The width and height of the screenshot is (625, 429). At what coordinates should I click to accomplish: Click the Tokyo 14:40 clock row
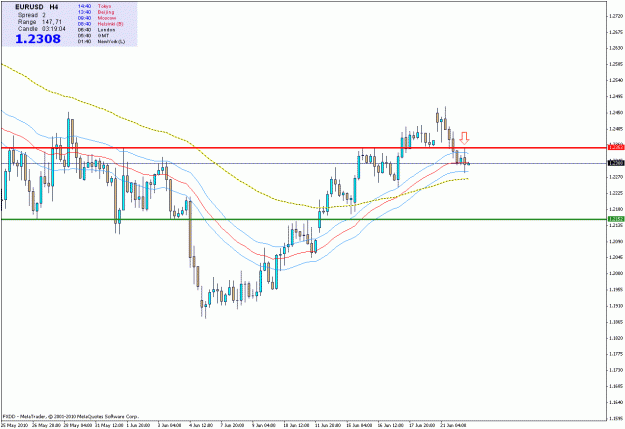94,6
